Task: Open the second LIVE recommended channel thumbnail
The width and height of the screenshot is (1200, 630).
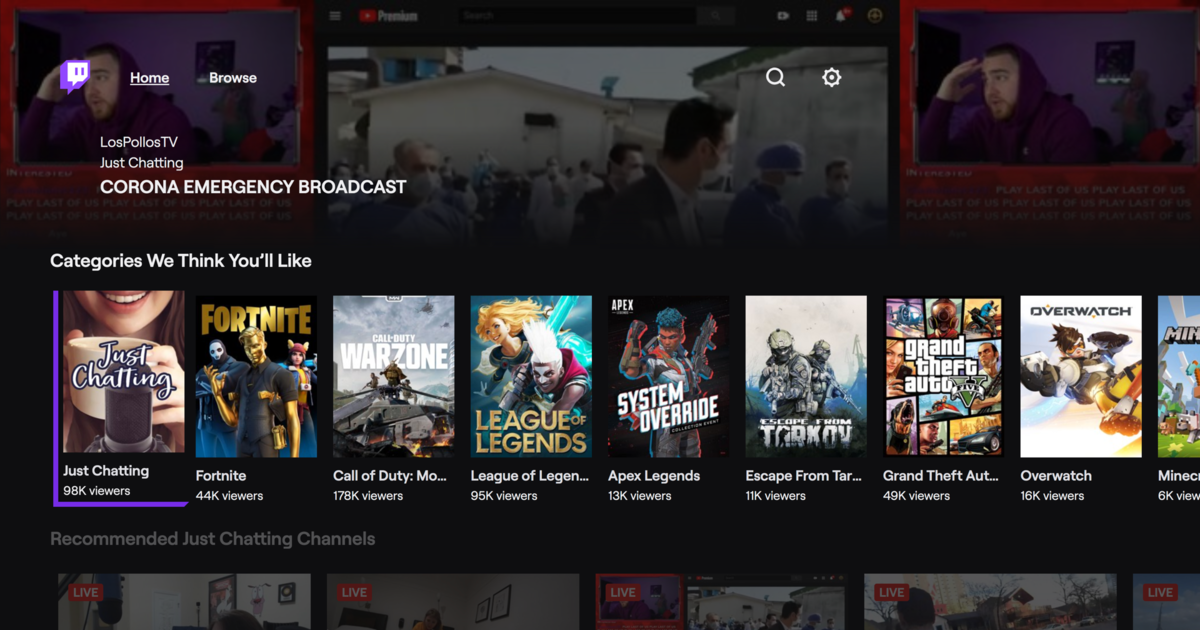Action: (453, 602)
